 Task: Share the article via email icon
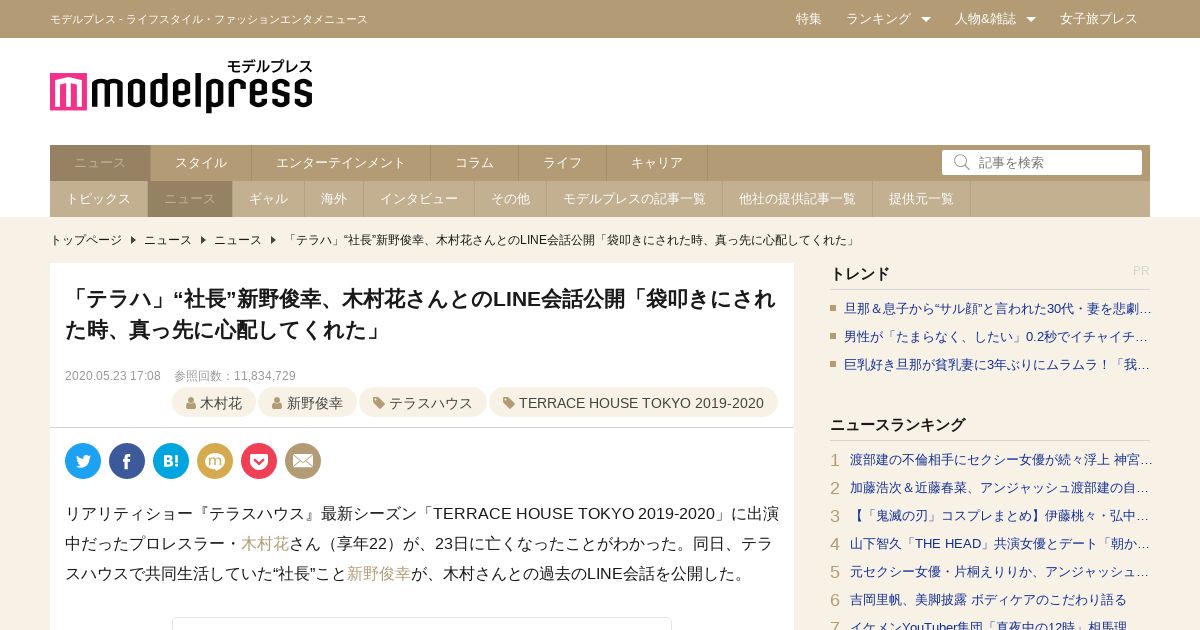[303, 461]
